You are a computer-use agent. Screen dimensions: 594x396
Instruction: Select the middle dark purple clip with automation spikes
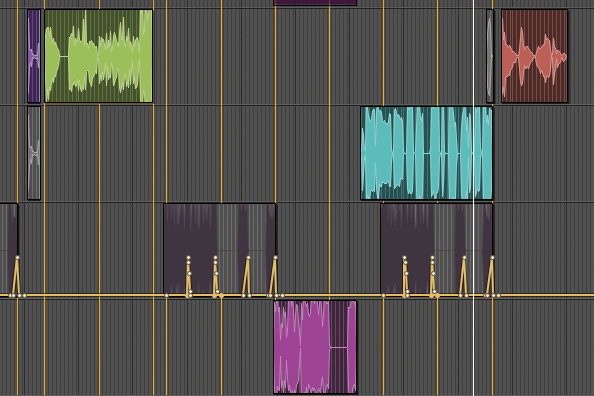(220, 249)
